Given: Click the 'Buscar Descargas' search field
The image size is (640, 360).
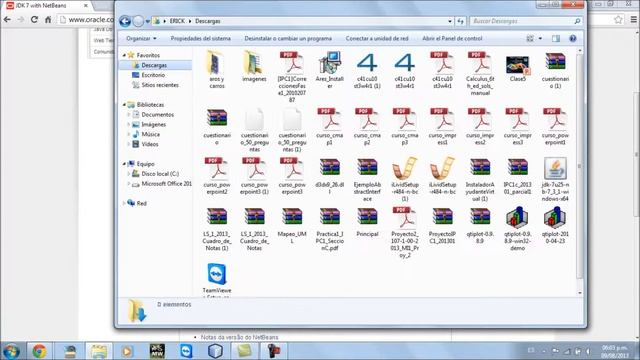Looking at the screenshot, I should pyautogui.click(x=526, y=21).
